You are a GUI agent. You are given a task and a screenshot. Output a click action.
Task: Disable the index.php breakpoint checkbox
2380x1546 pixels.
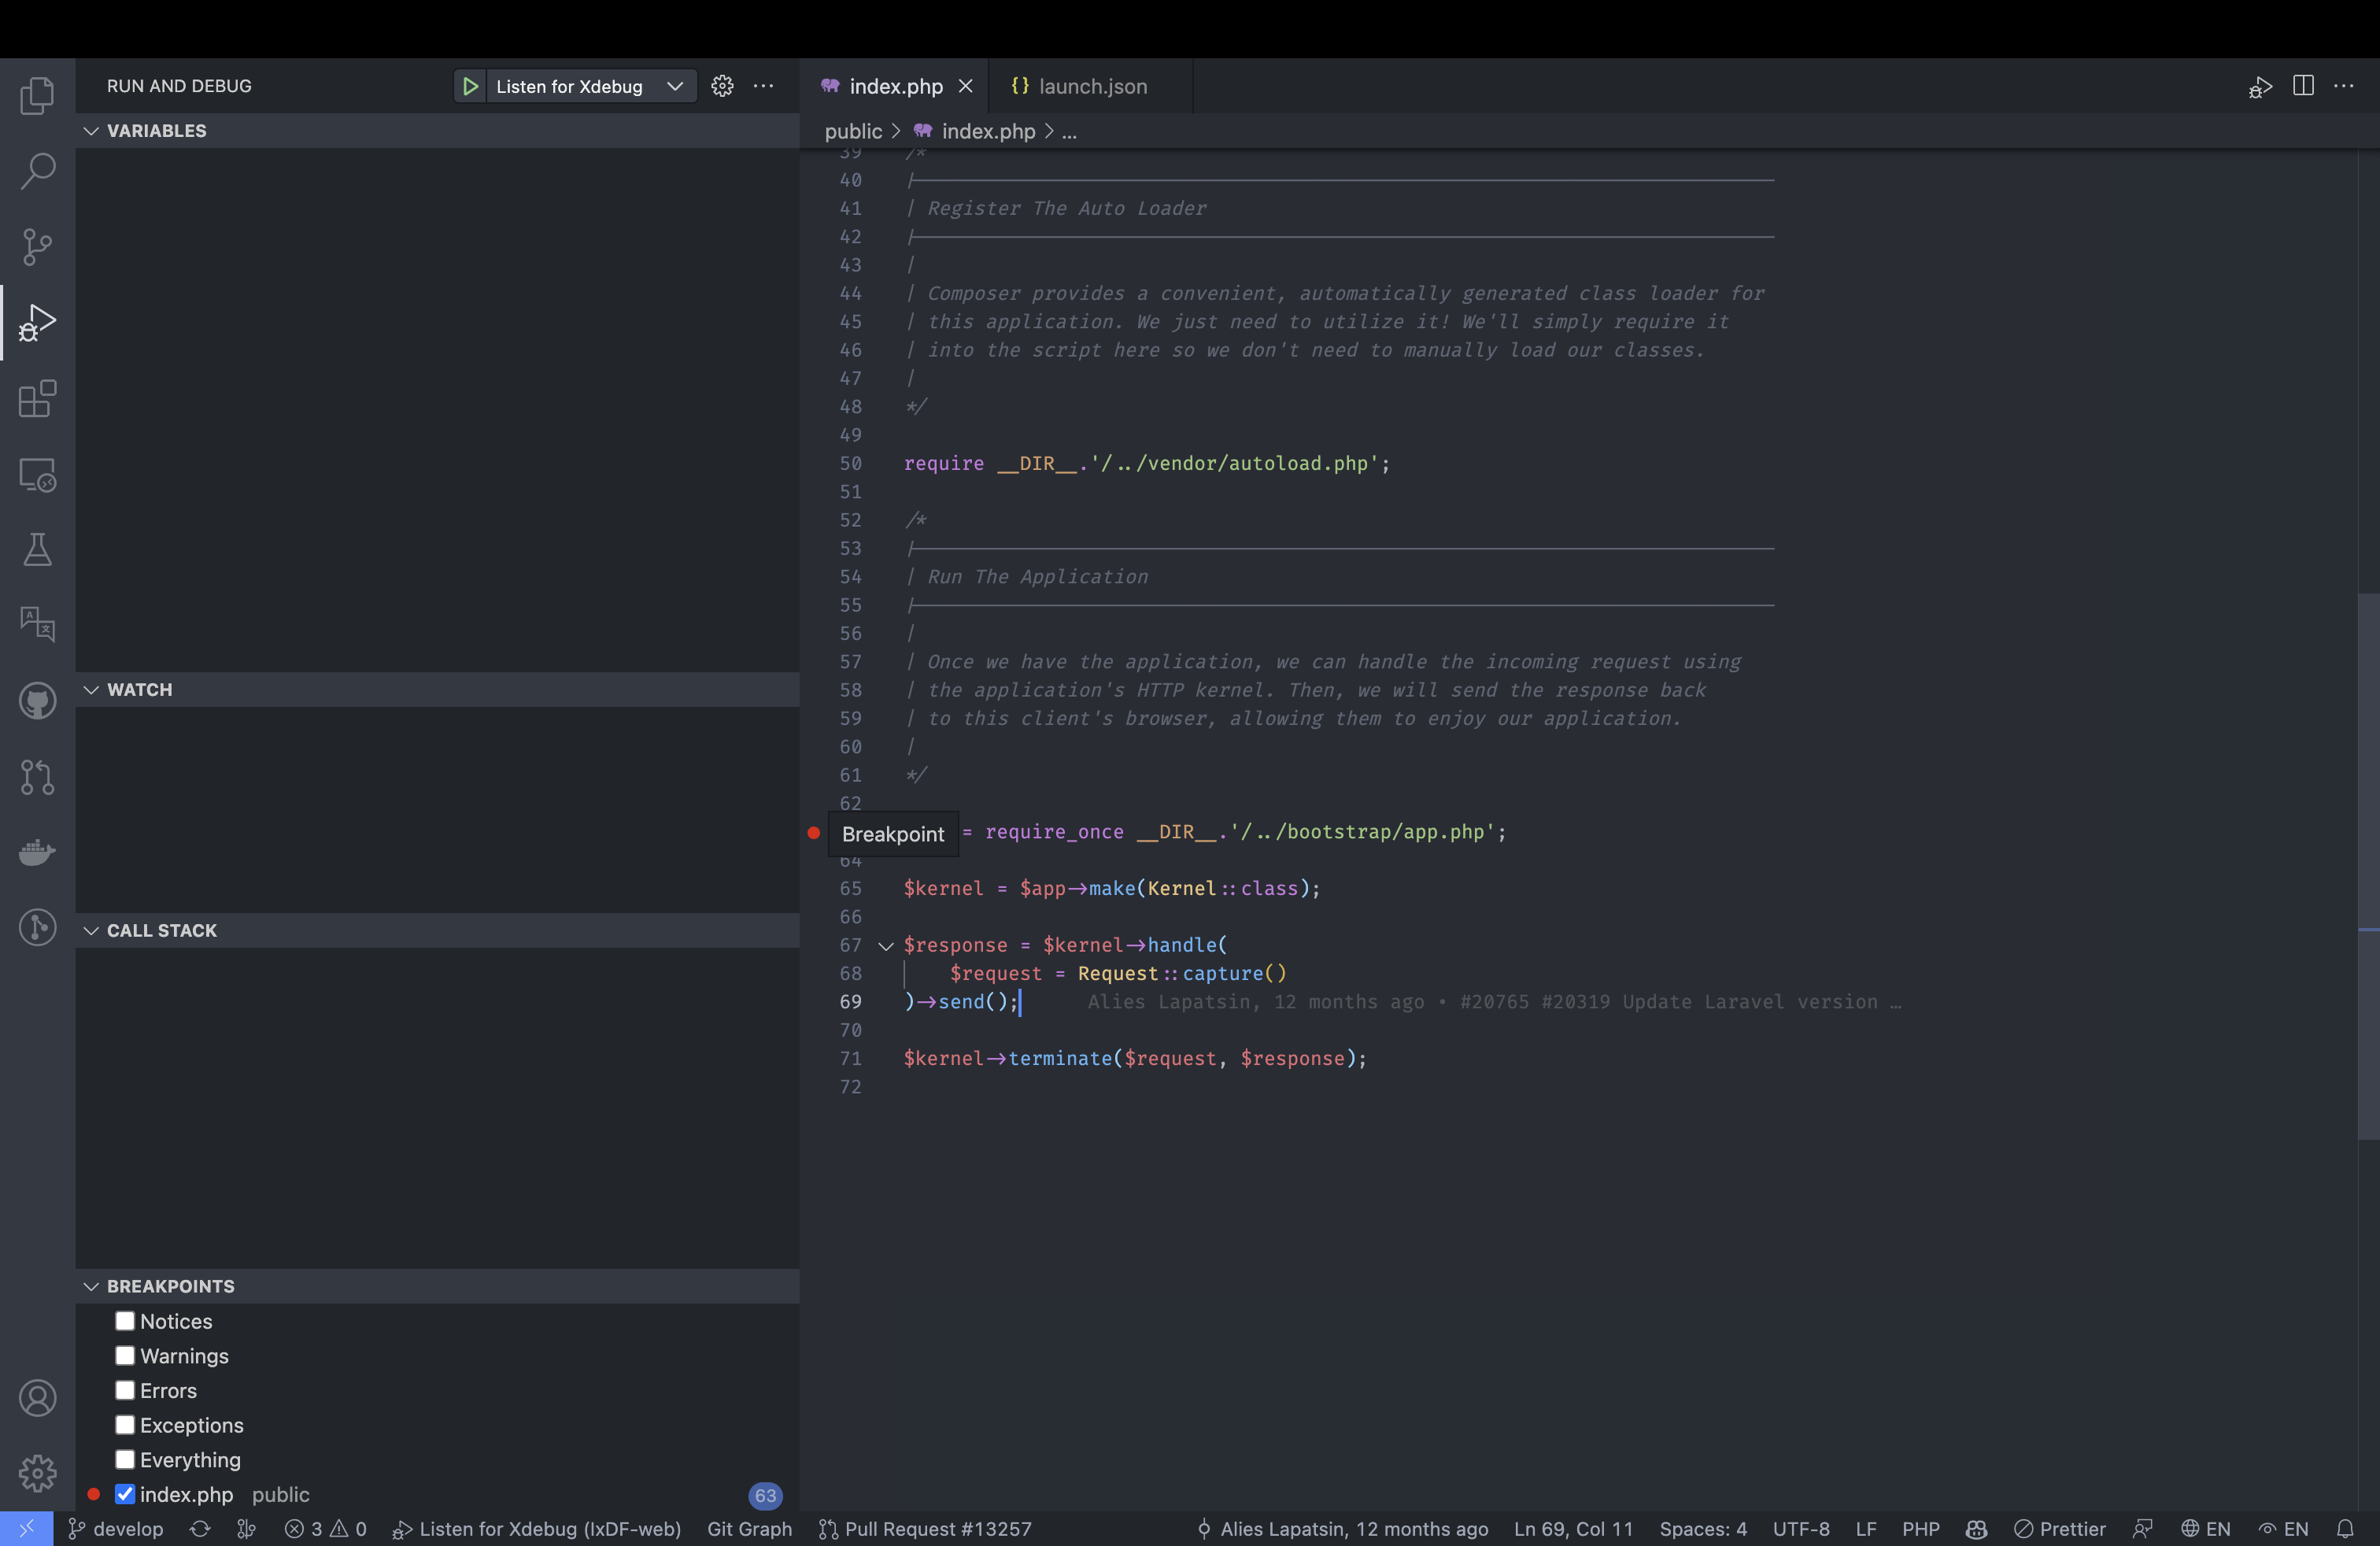point(124,1495)
